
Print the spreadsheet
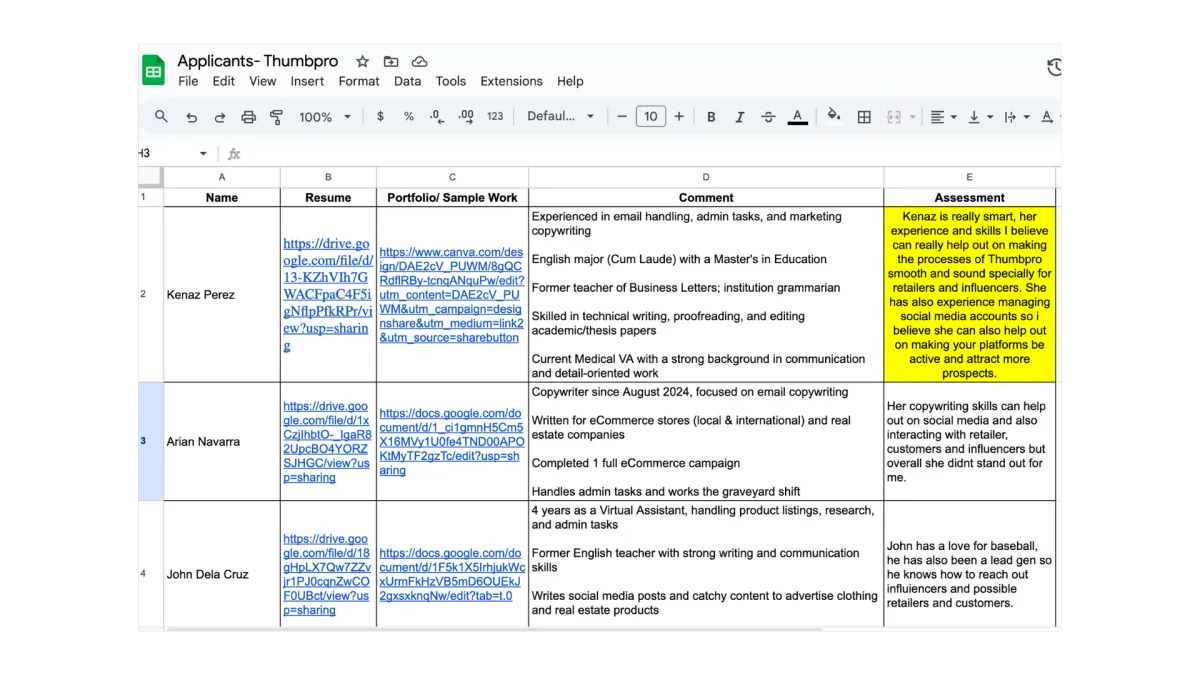pyautogui.click(x=249, y=117)
